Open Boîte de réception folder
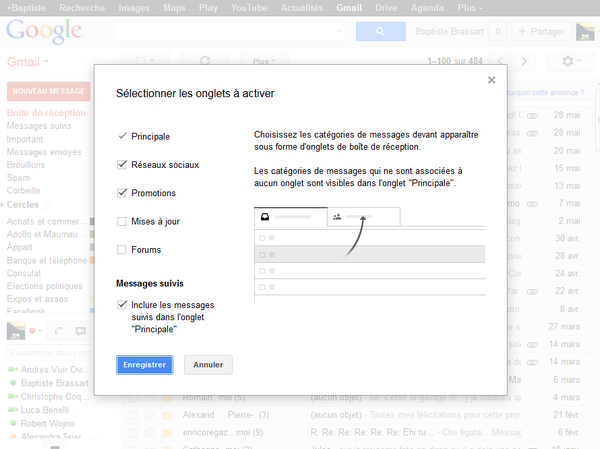600x449 pixels. point(46,113)
